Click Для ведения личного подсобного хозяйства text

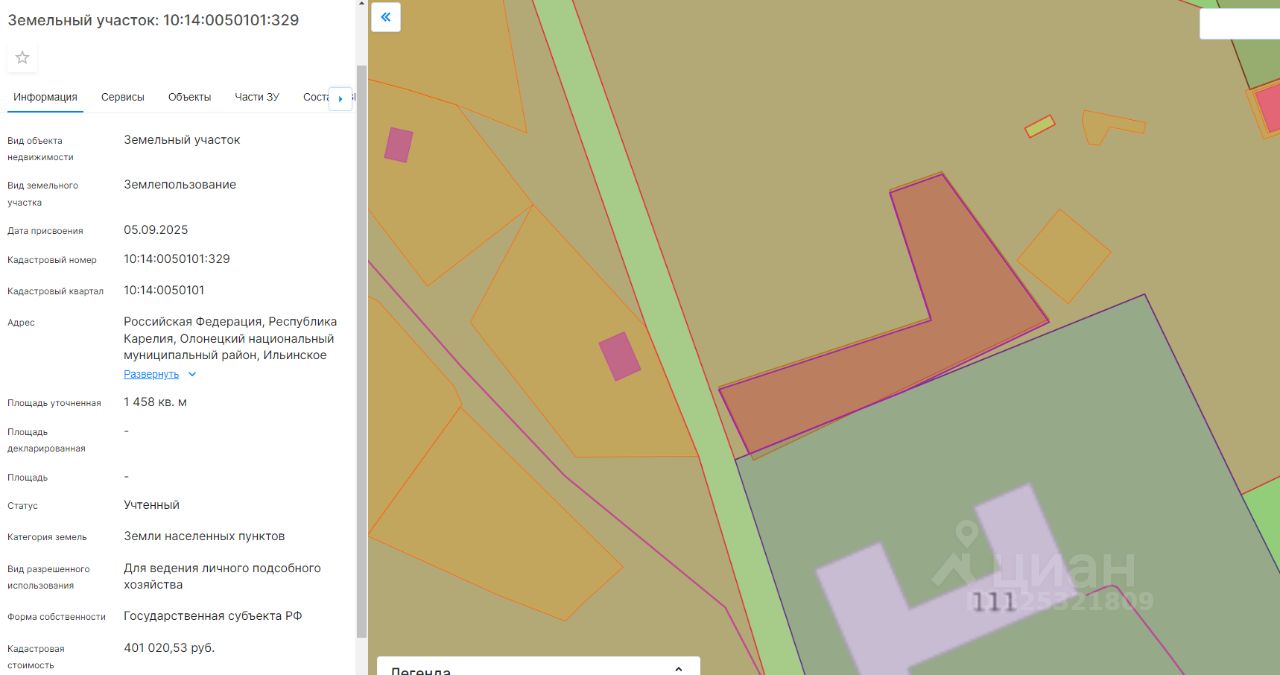pos(222,576)
